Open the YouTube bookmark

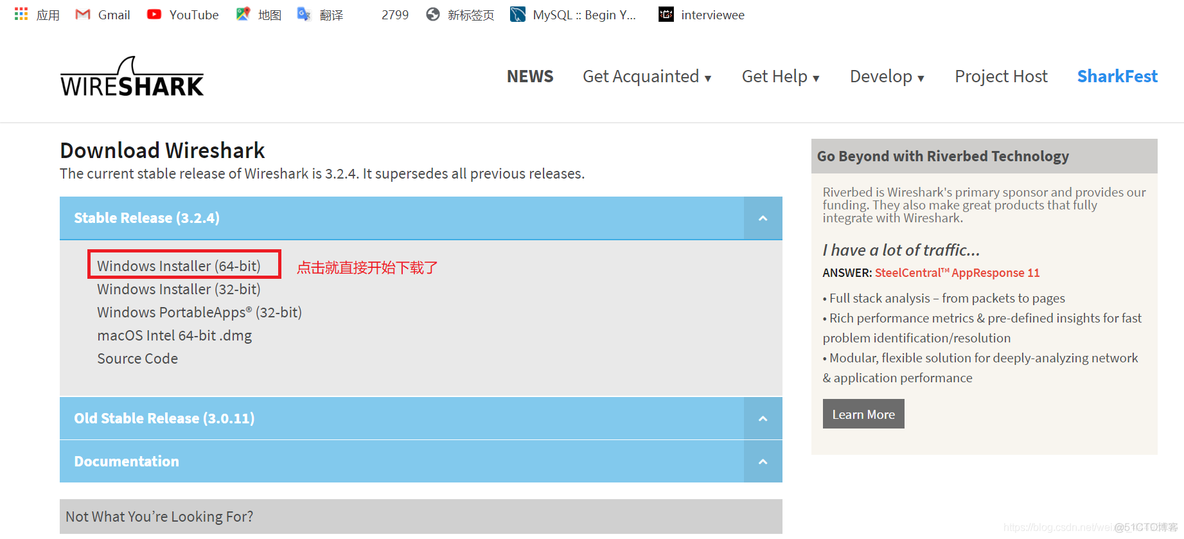183,14
